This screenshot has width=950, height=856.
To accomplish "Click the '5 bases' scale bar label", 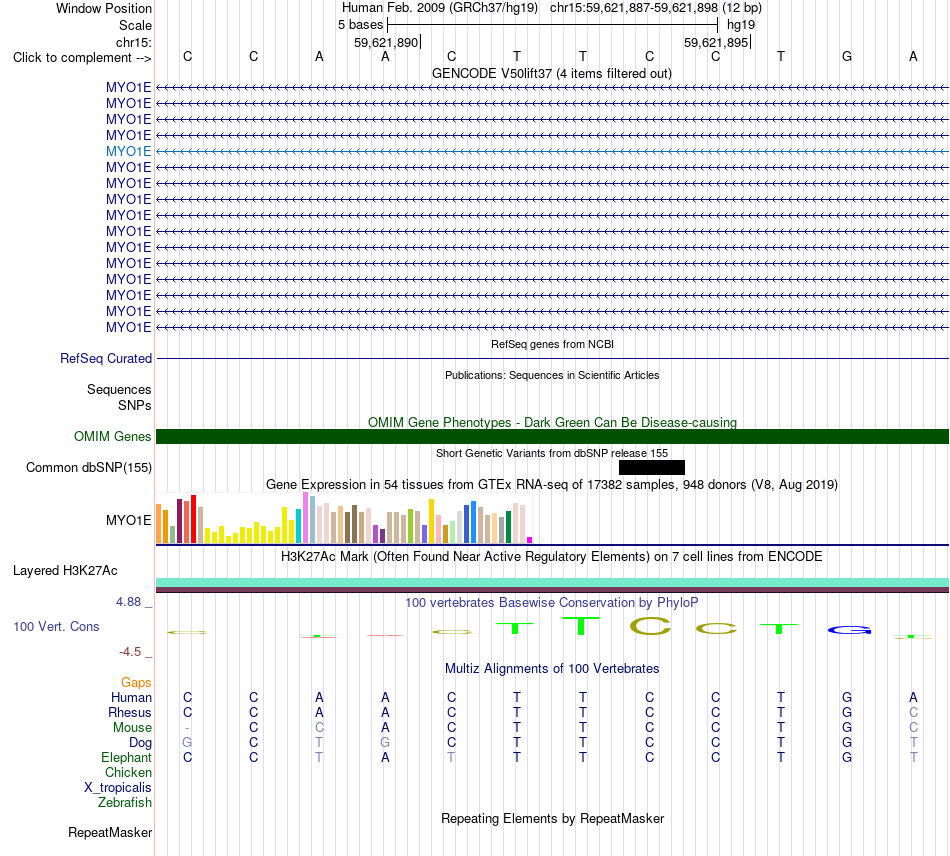I will point(360,25).
